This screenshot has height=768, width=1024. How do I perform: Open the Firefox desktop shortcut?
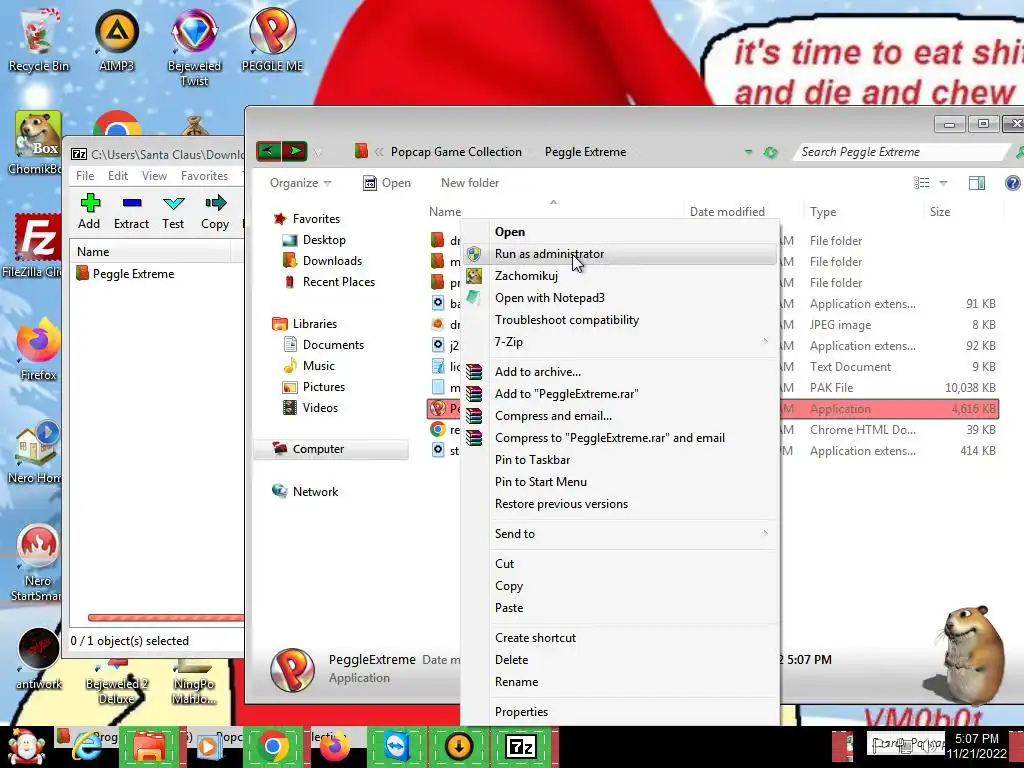pos(38,349)
